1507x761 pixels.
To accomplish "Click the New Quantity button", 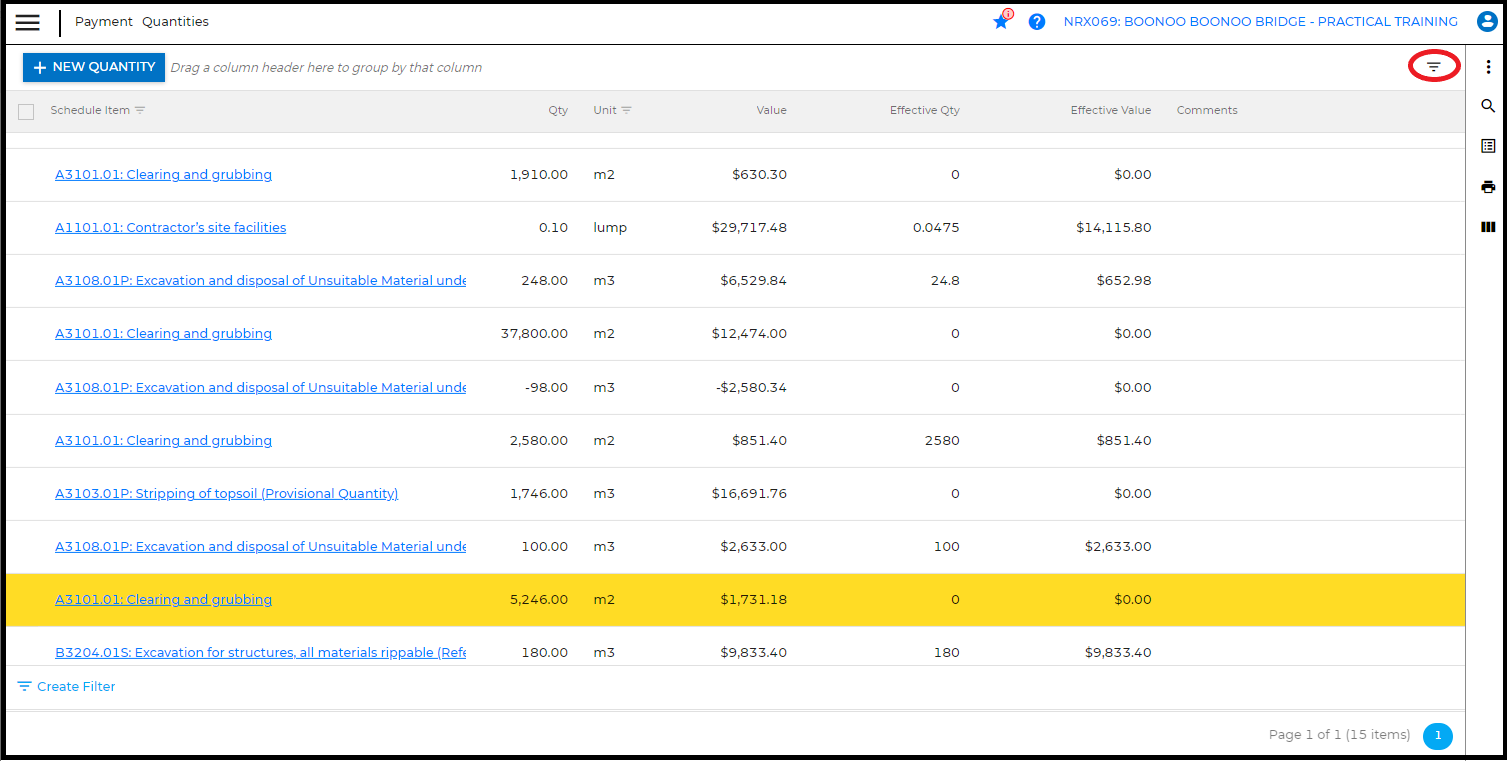I will (x=94, y=67).
